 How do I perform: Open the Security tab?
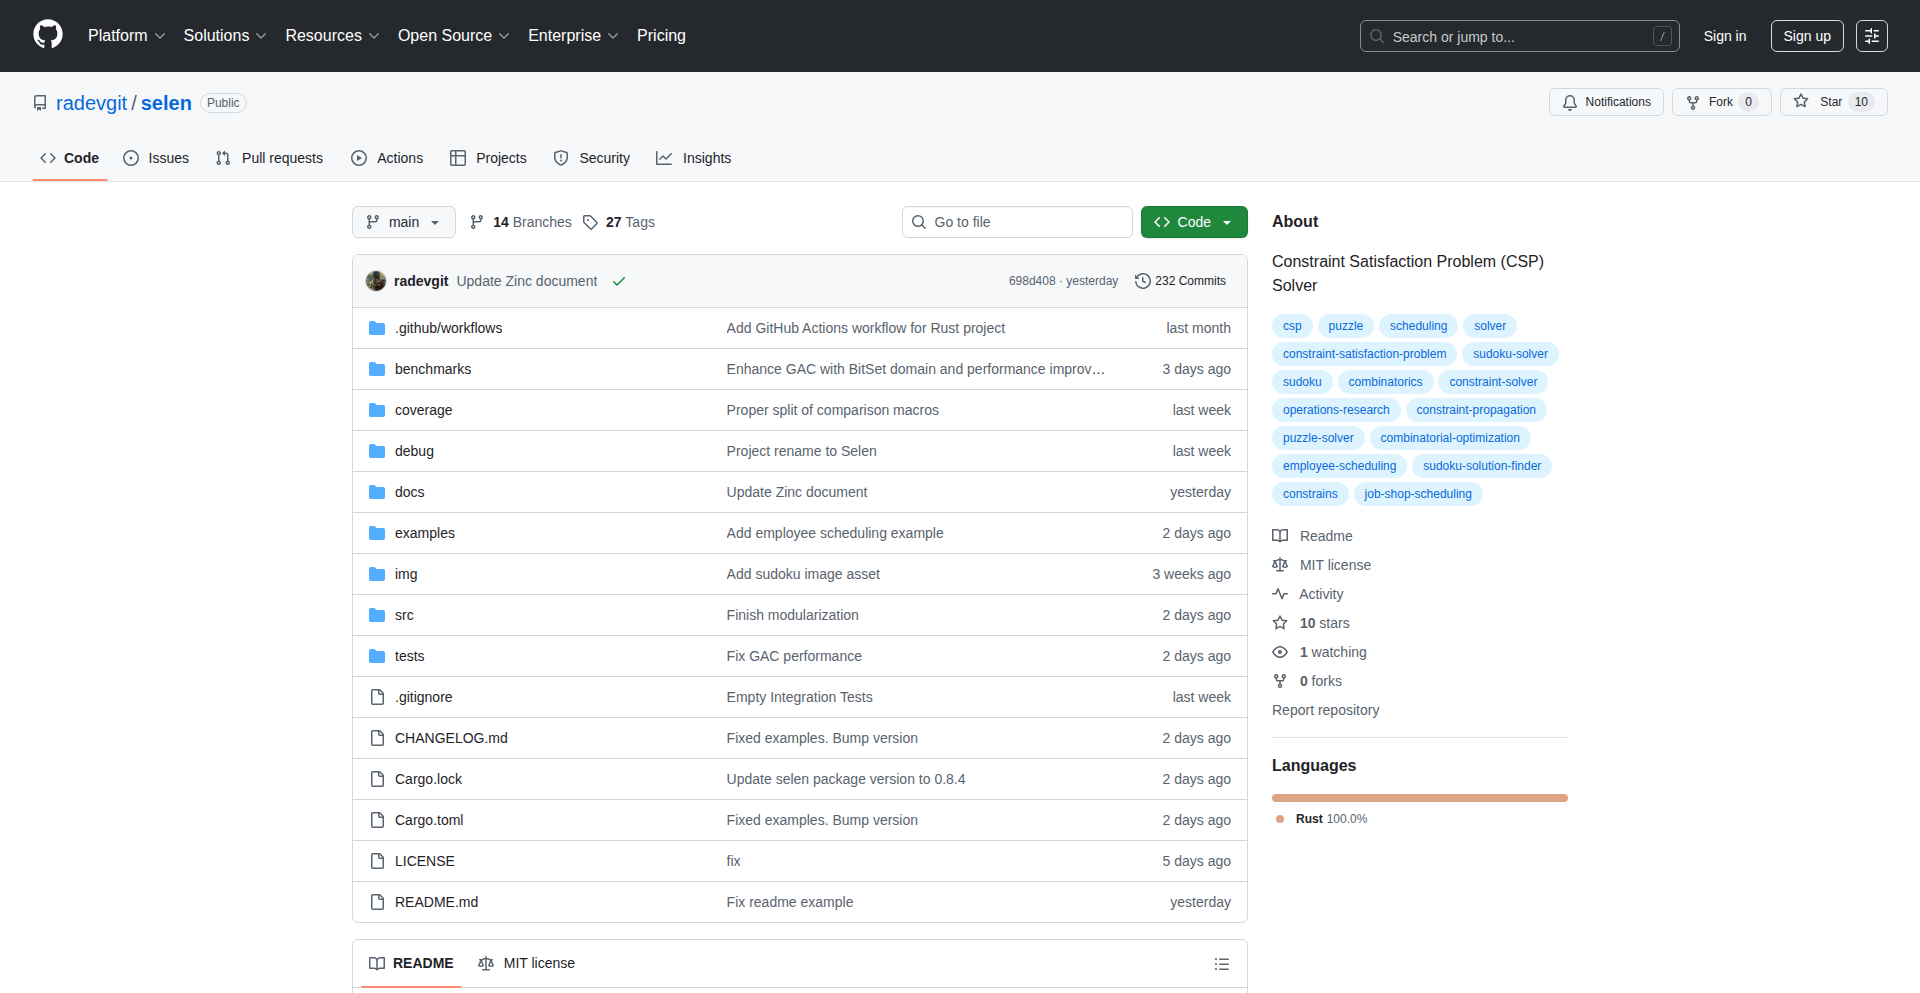[592, 158]
